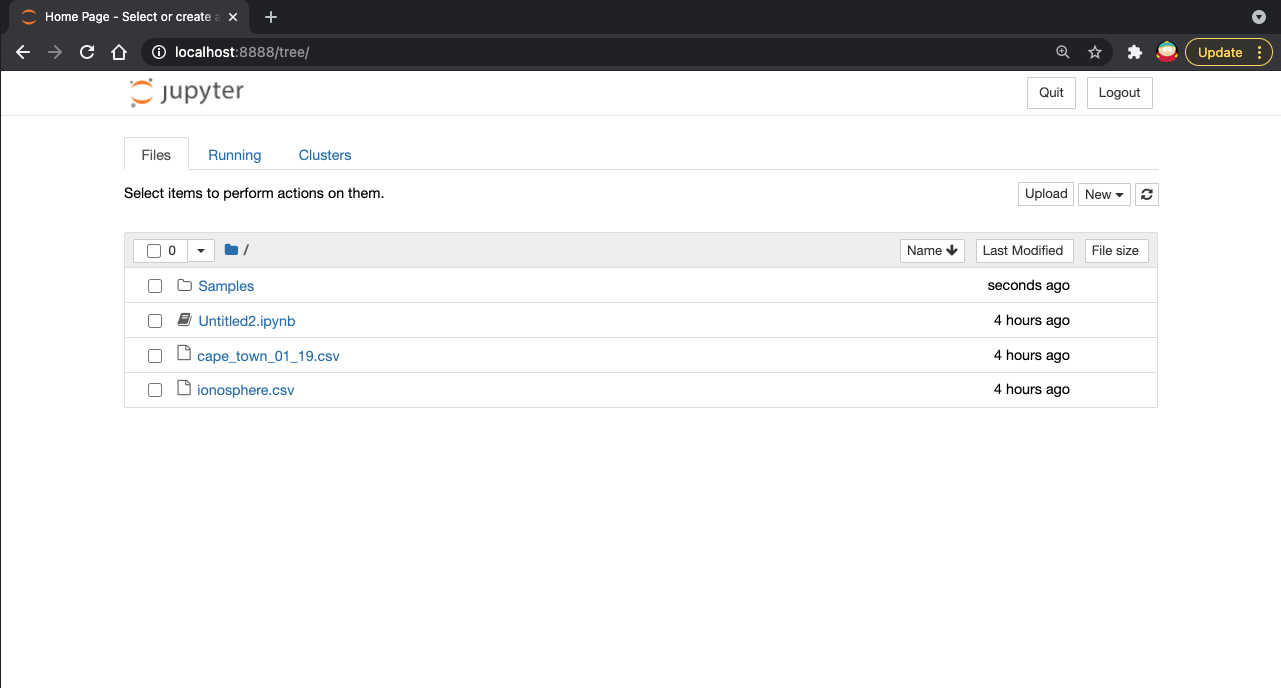
Task: Click the '4 hours ago' timestamp of cape_town_01_19.csv
Action: pos(1032,355)
